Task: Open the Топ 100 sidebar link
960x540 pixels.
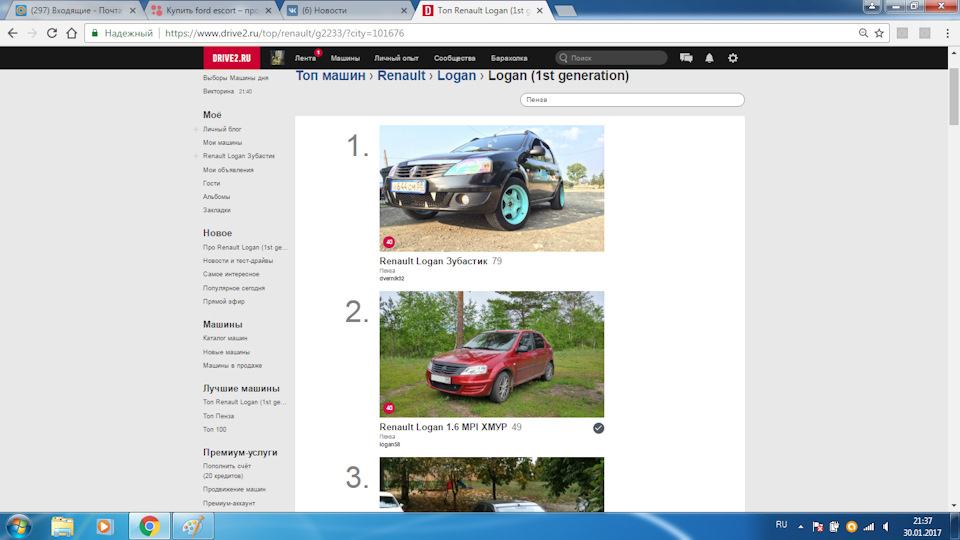Action: click(214, 430)
